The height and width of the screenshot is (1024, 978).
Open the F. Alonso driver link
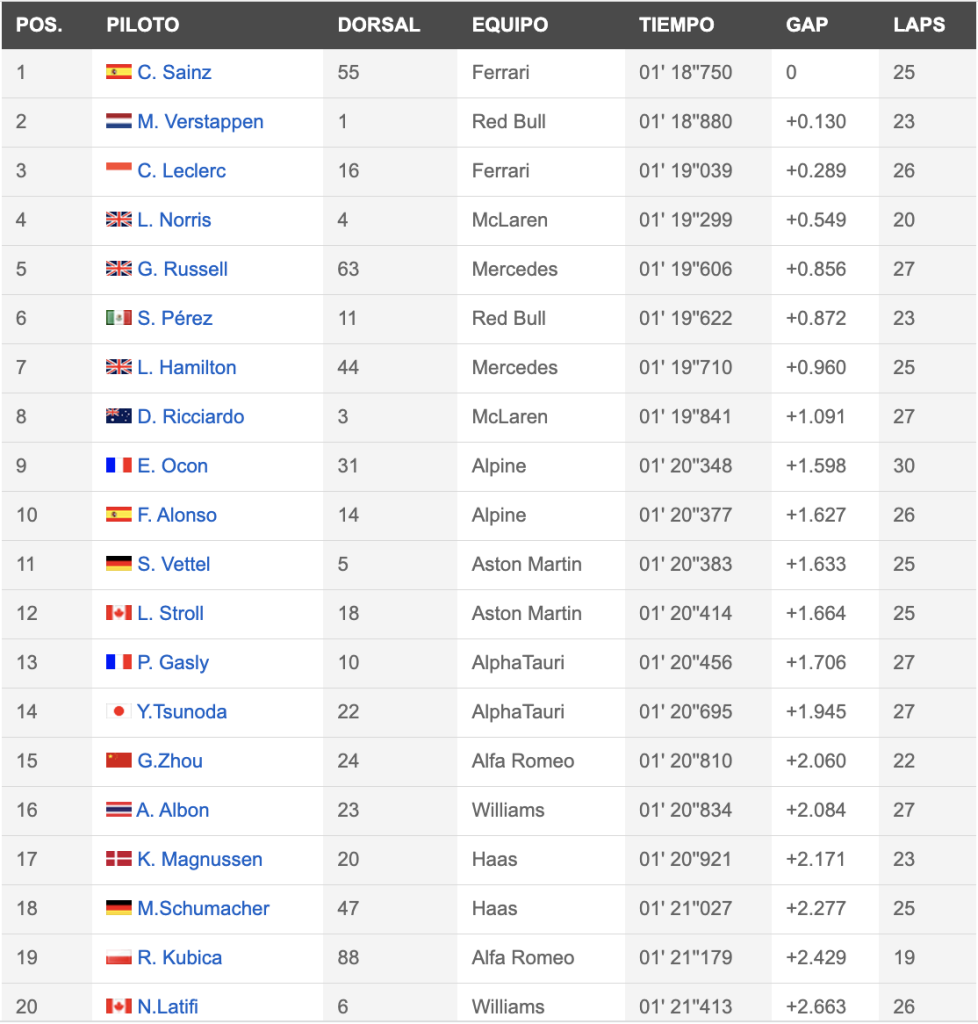click(x=177, y=515)
